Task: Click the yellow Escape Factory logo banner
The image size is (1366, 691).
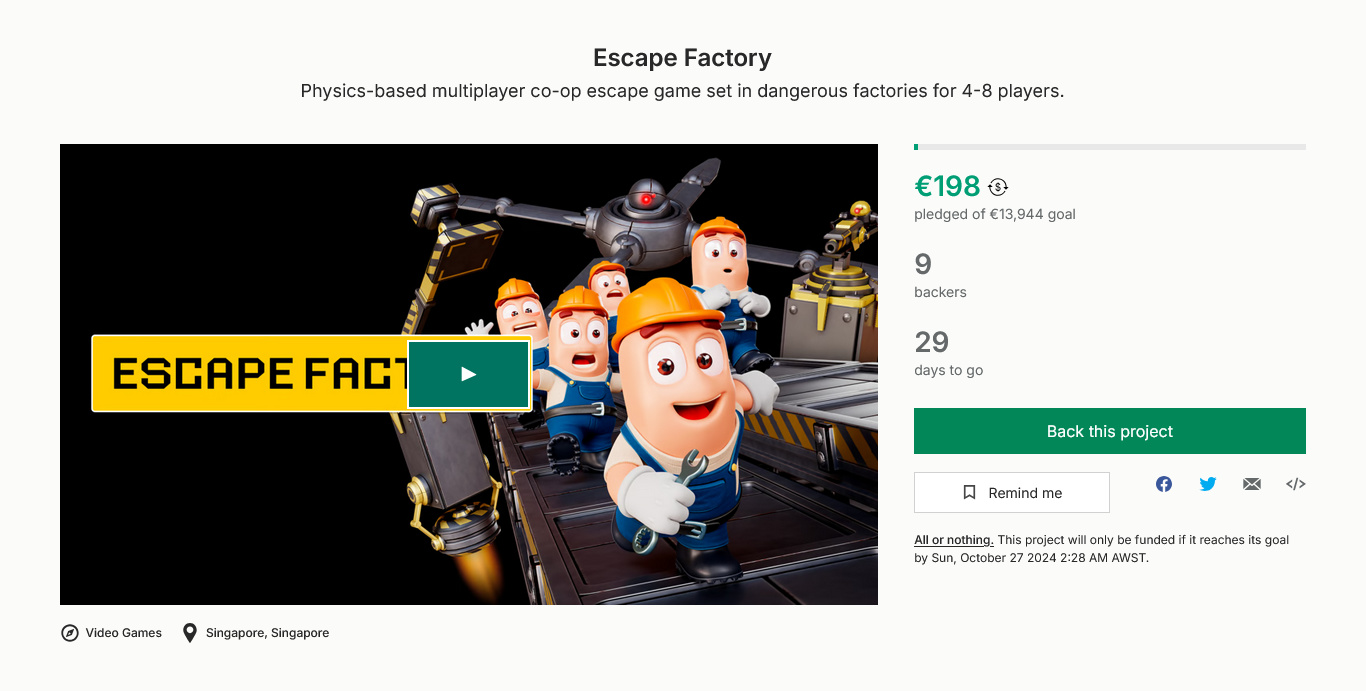Action: [x=250, y=374]
